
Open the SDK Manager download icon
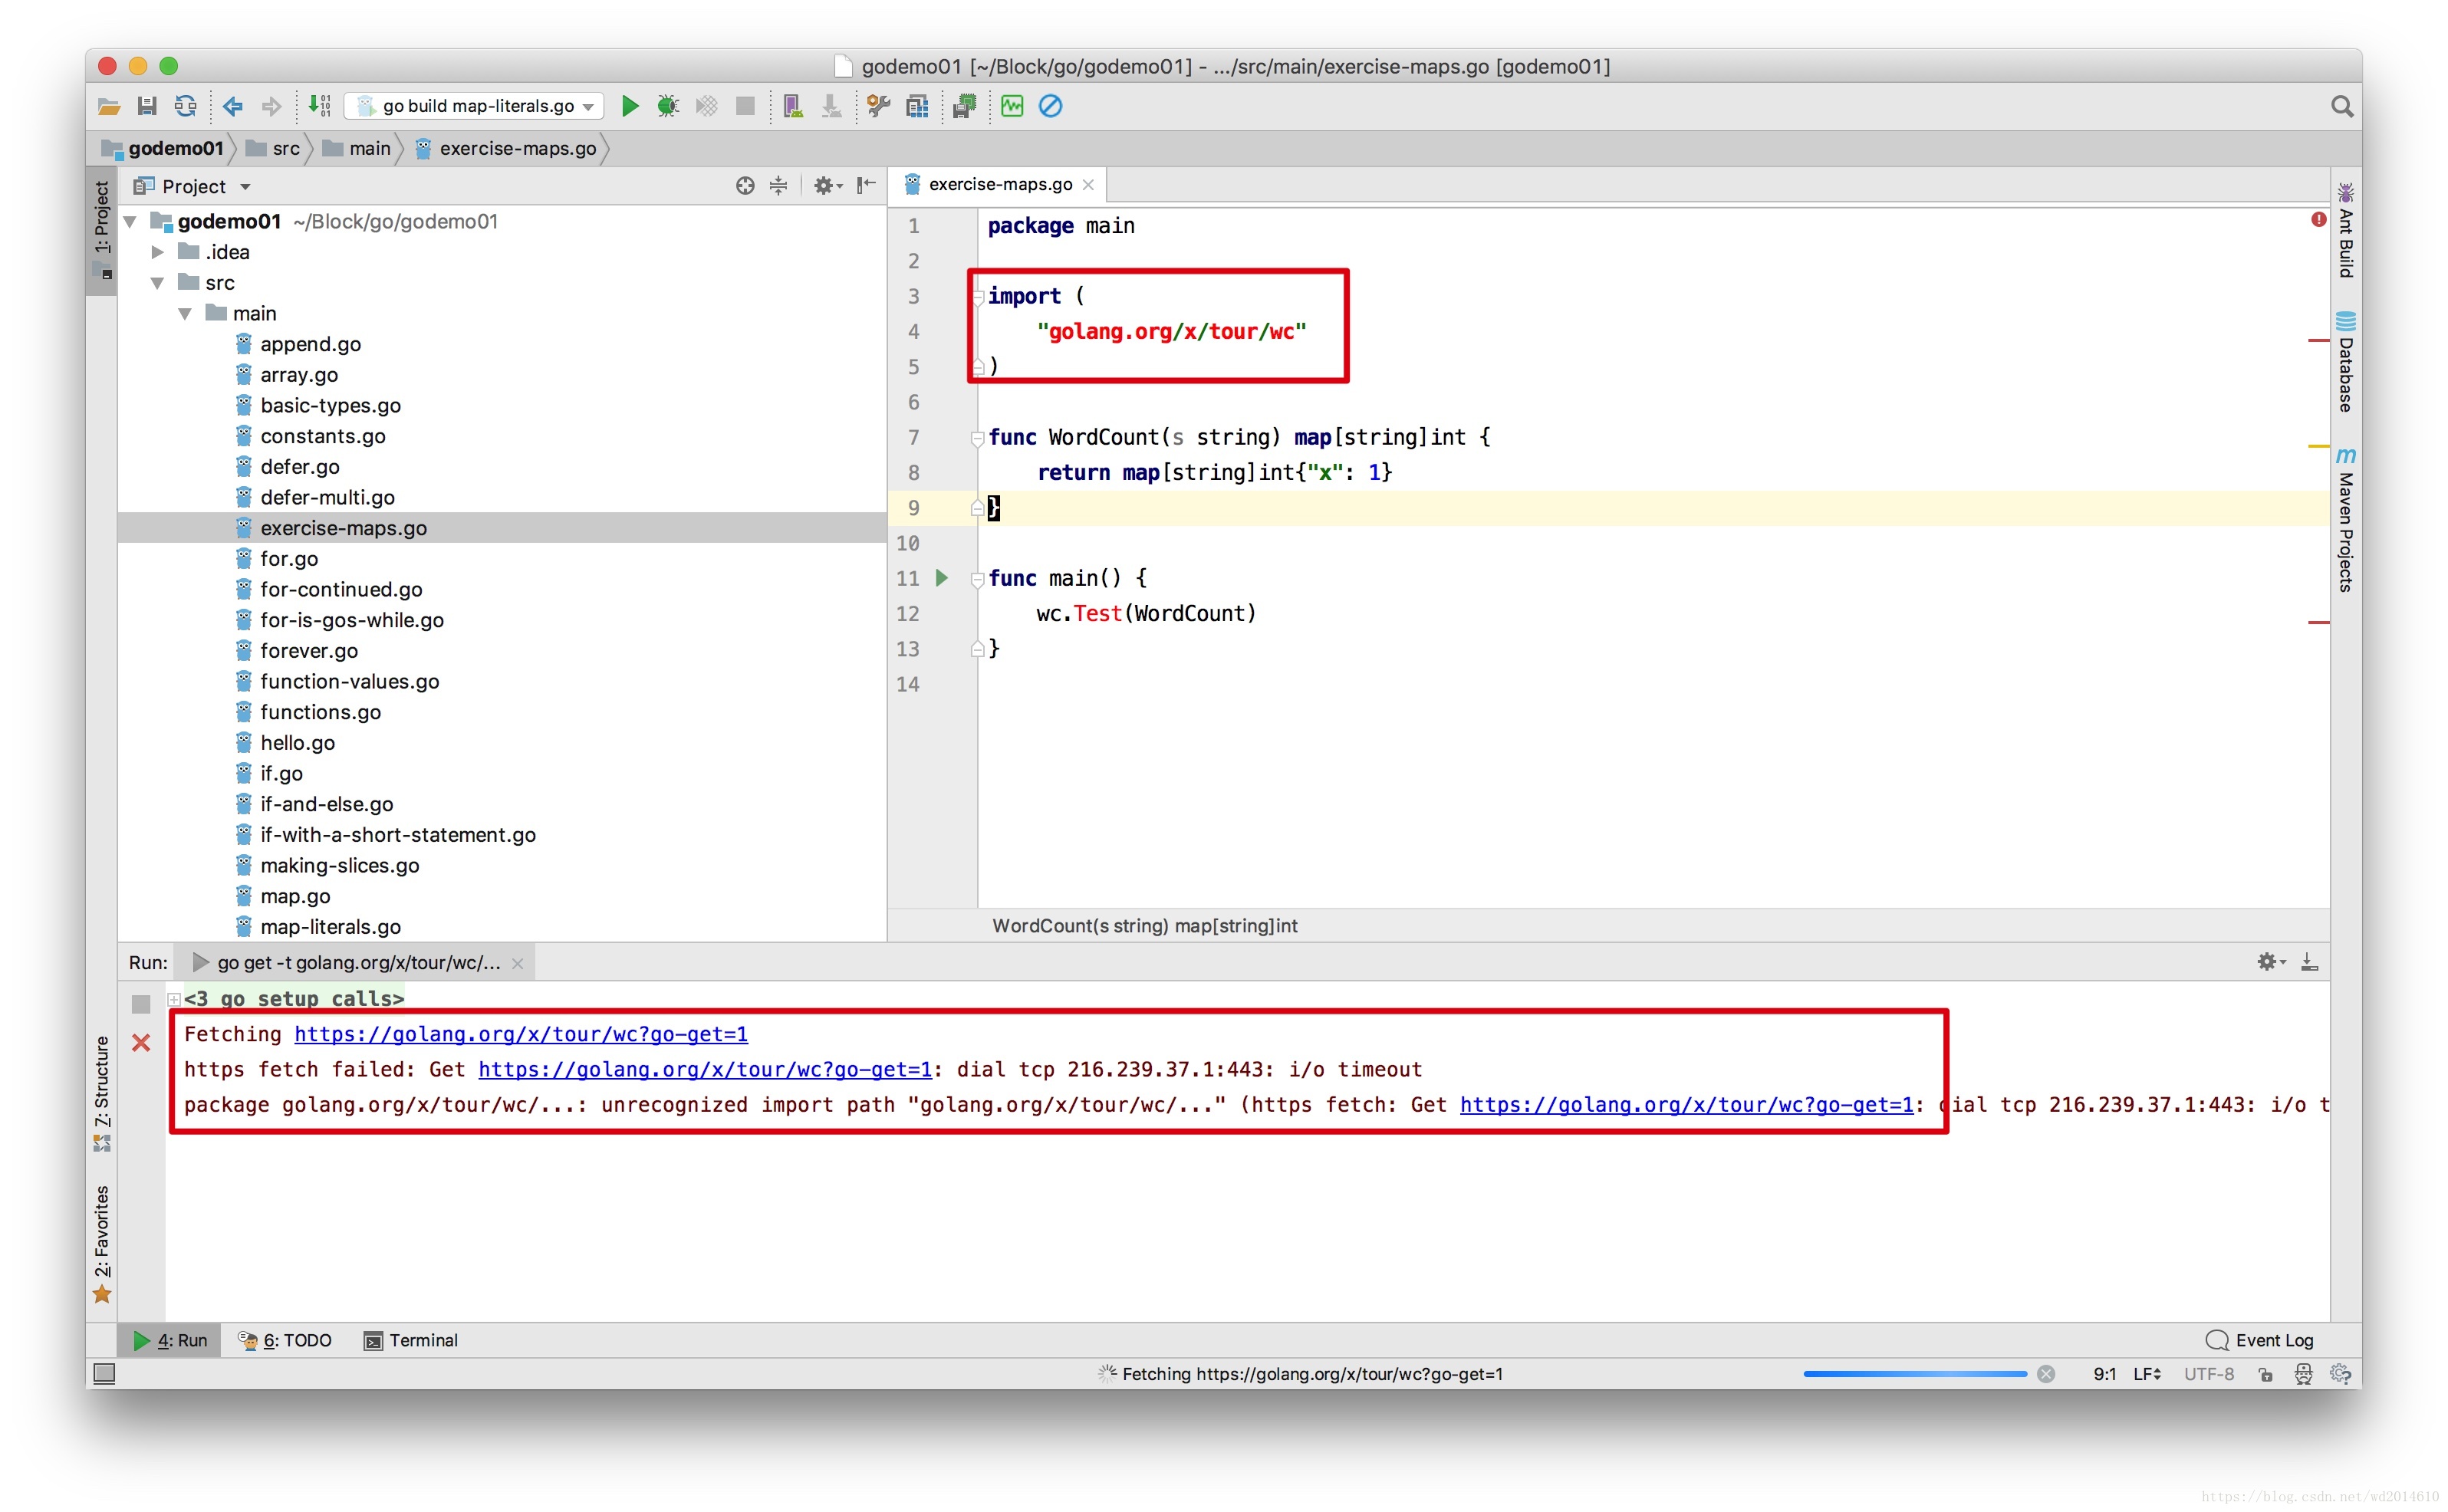831,106
